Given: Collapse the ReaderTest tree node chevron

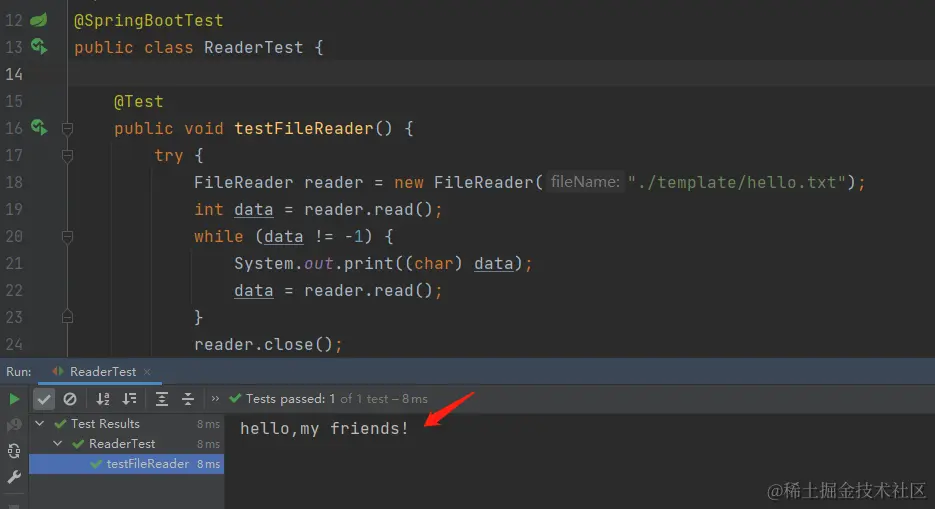Looking at the screenshot, I should click(57, 443).
